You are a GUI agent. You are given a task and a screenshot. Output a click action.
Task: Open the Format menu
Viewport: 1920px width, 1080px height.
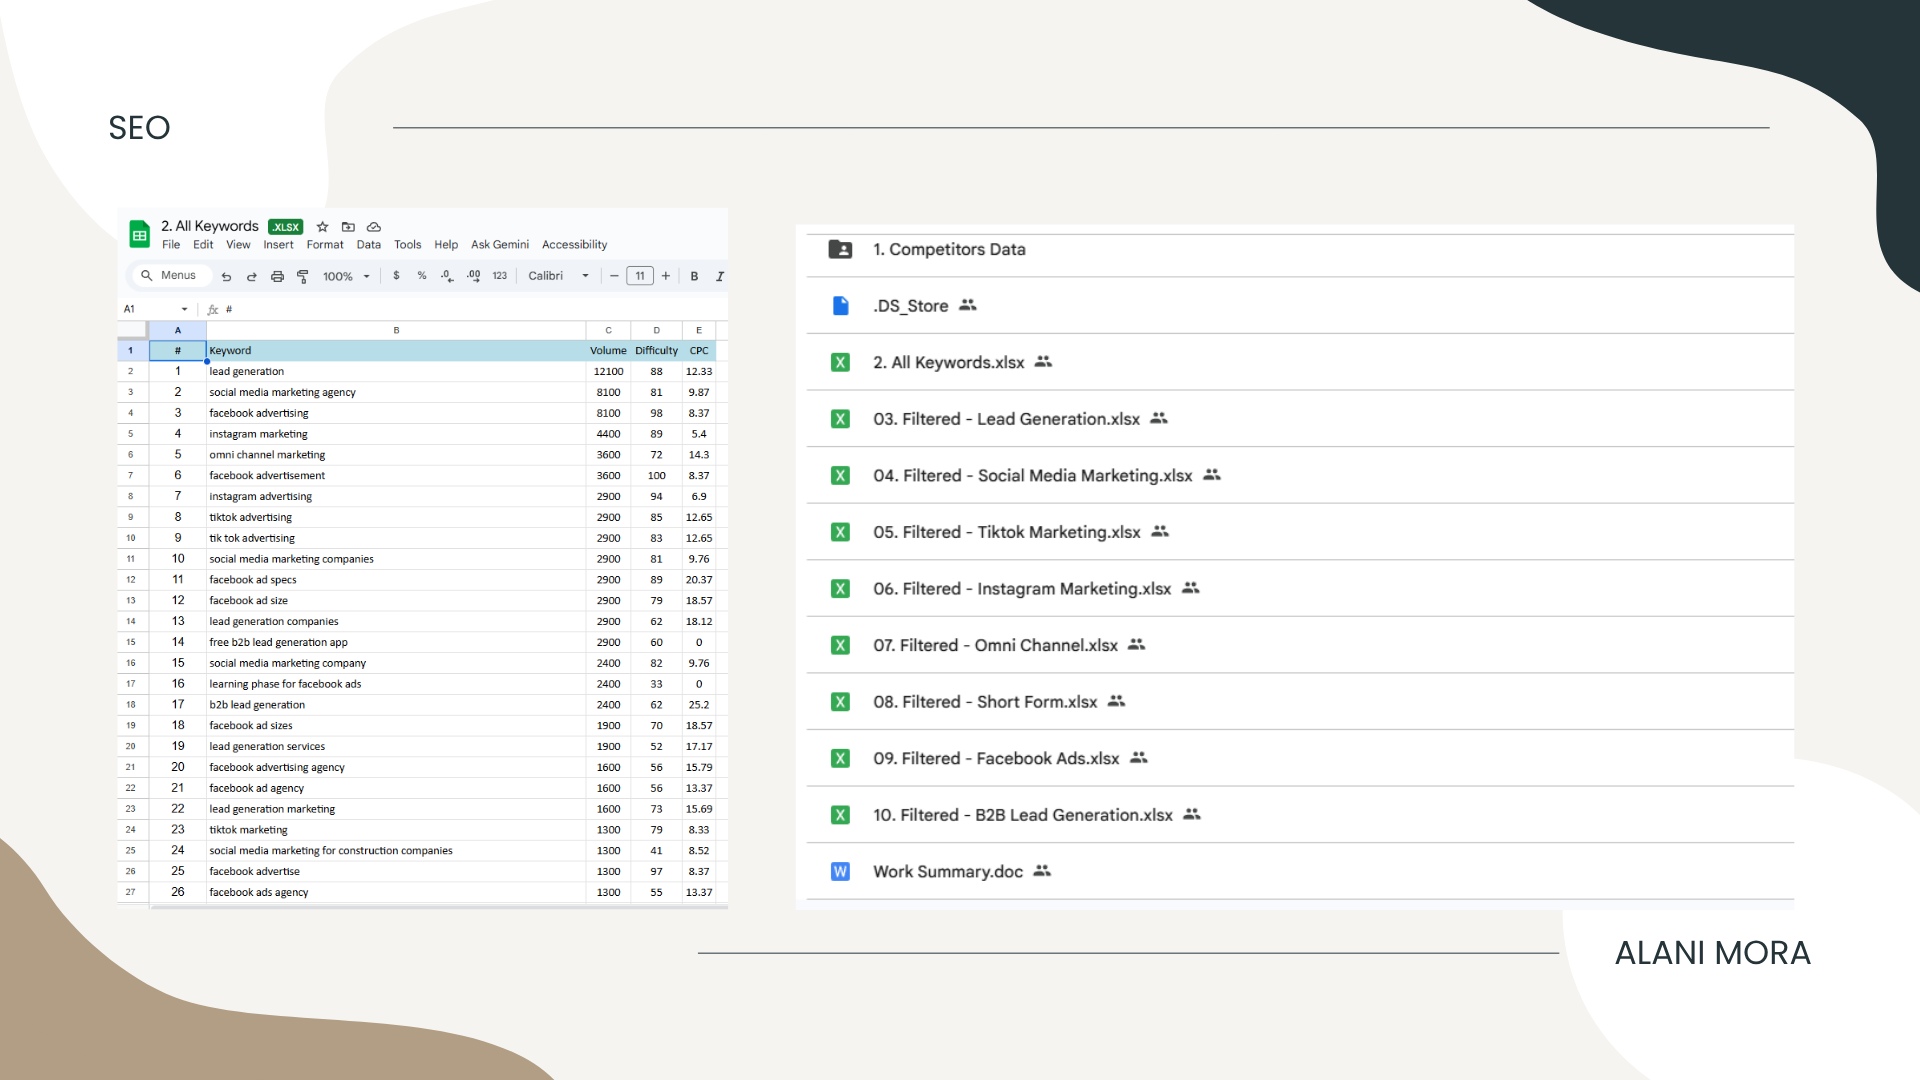(x=324, y=245)
